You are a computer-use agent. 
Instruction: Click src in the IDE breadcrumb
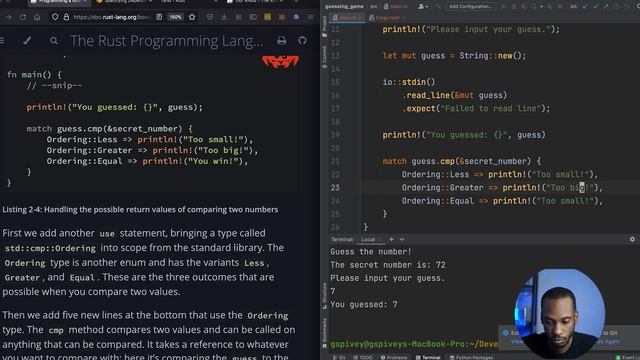click(x=373, y=7)
